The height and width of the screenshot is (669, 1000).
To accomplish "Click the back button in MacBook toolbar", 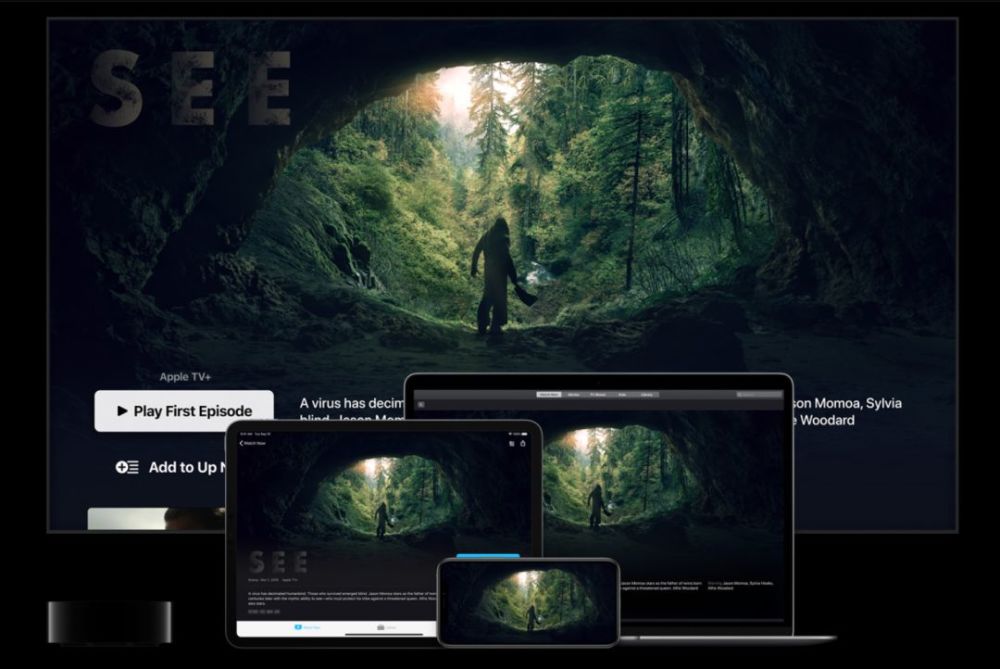I will coord(421,404).
